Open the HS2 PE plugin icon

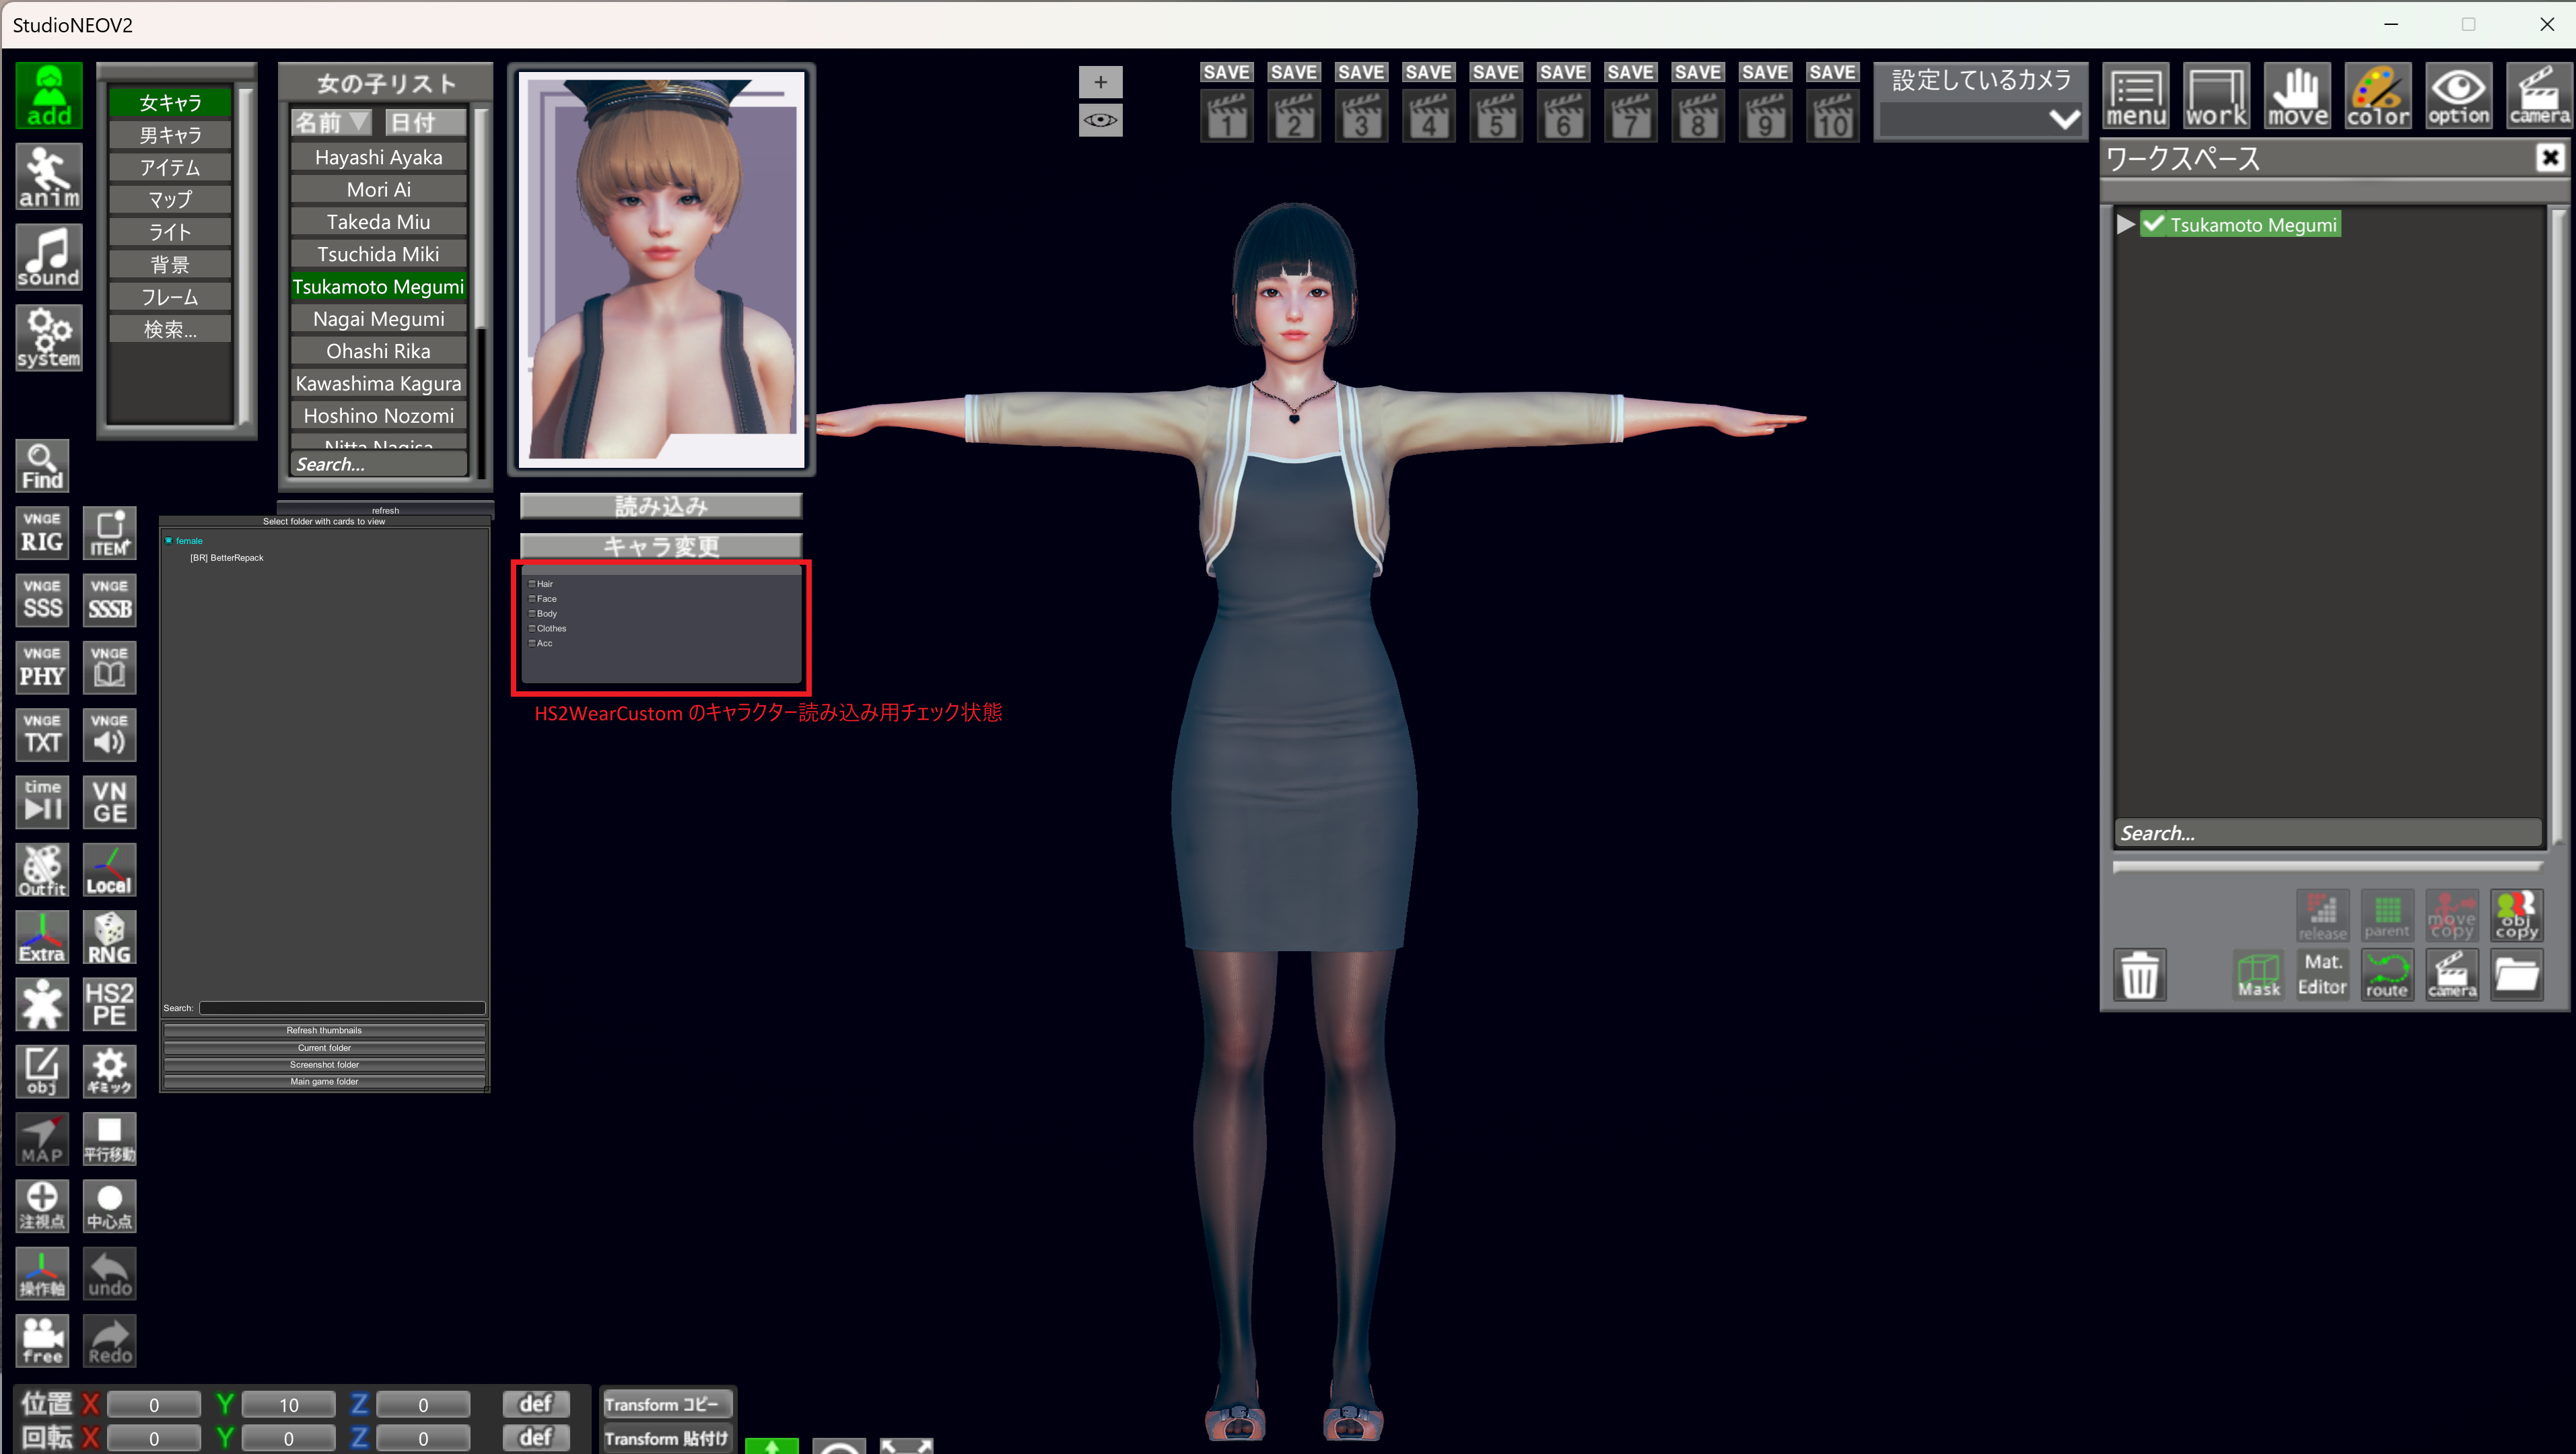click(109, 1004)
